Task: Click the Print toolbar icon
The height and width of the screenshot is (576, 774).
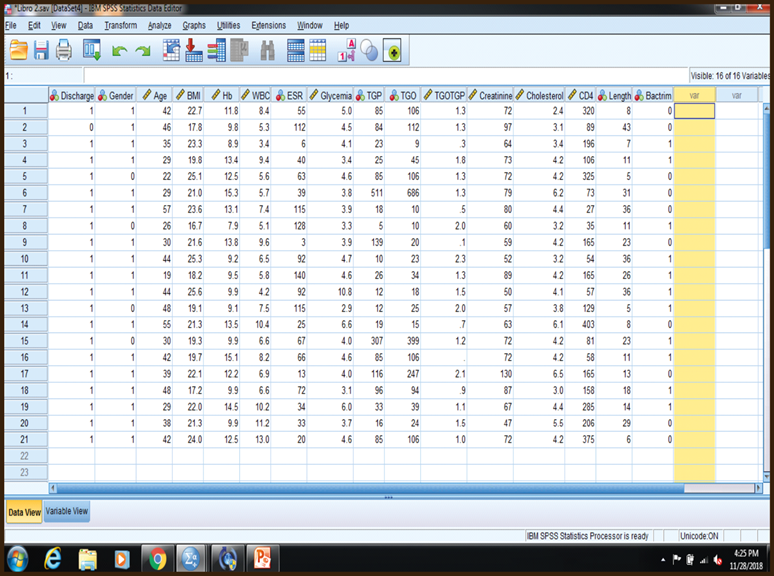Action: point(64,50)
